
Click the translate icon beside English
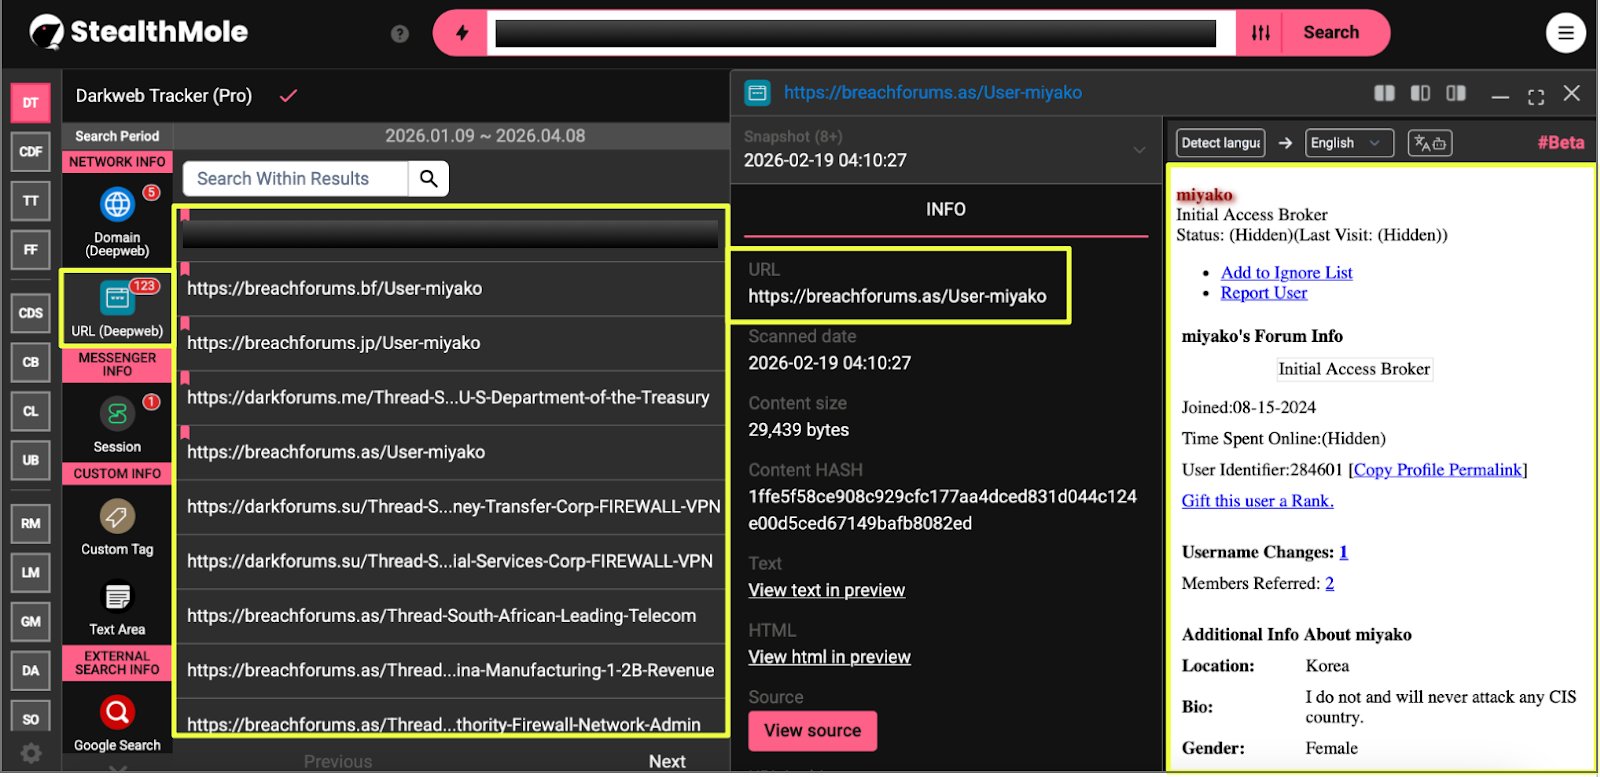pos(1429,143)
